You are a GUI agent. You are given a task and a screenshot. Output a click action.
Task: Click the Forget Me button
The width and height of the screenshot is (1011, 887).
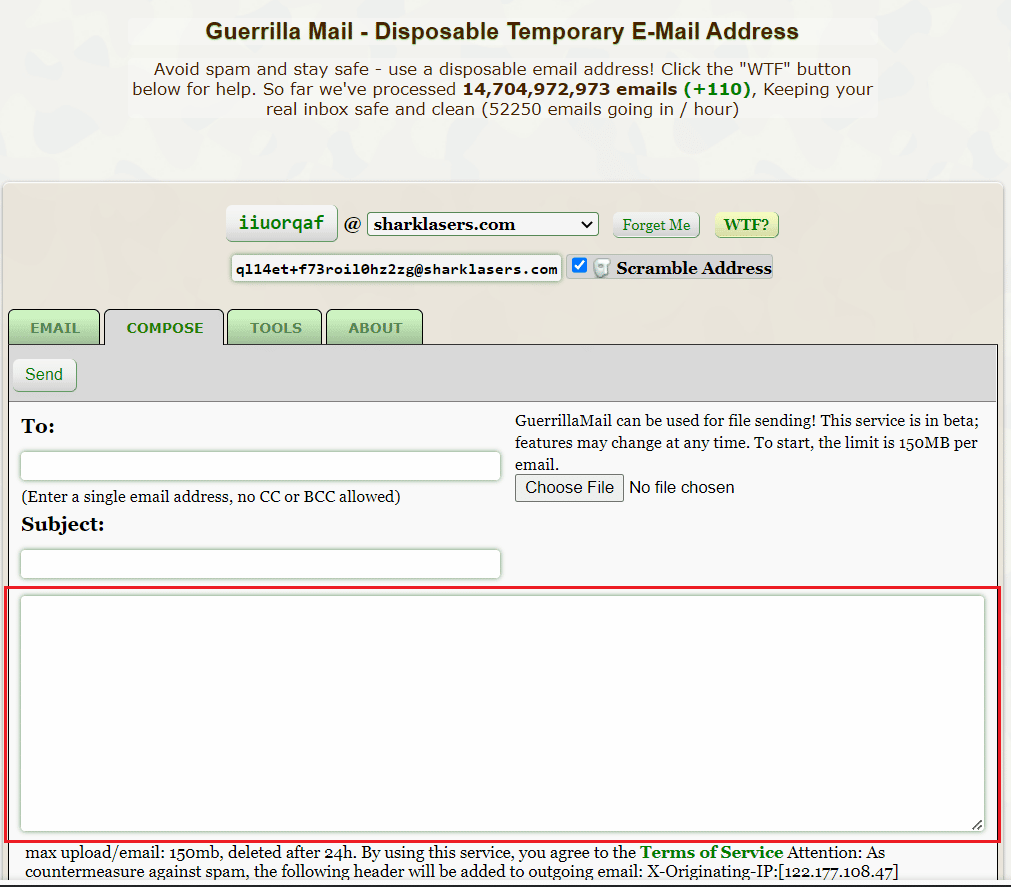[x=656, y=225]
